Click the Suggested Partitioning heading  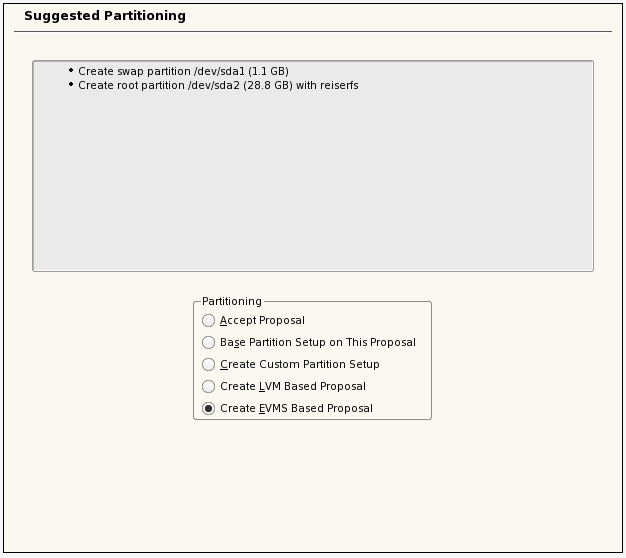[x=104, y=17]
